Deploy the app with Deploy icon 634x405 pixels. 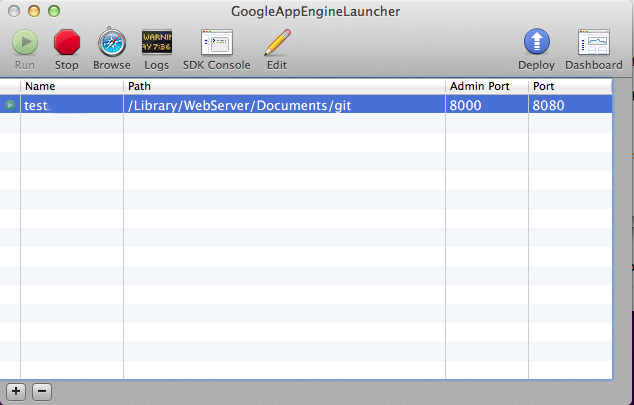pos(537,42)
